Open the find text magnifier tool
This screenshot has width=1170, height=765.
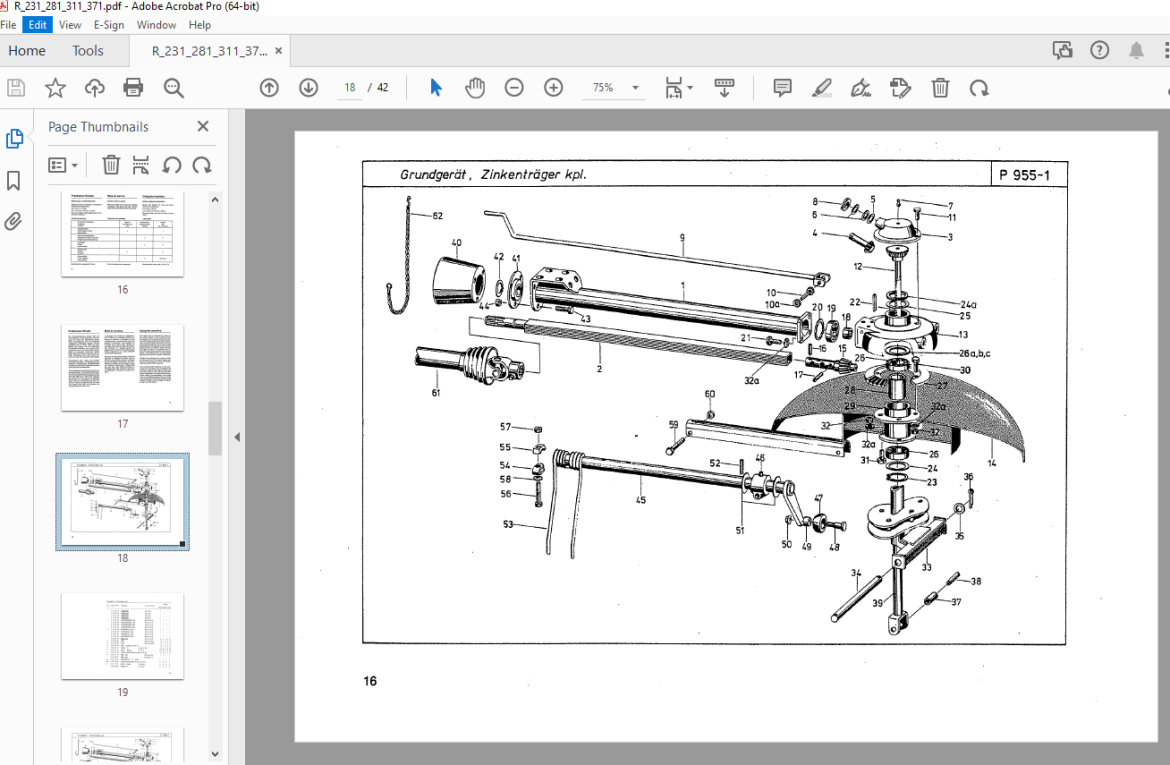[173, 88]
